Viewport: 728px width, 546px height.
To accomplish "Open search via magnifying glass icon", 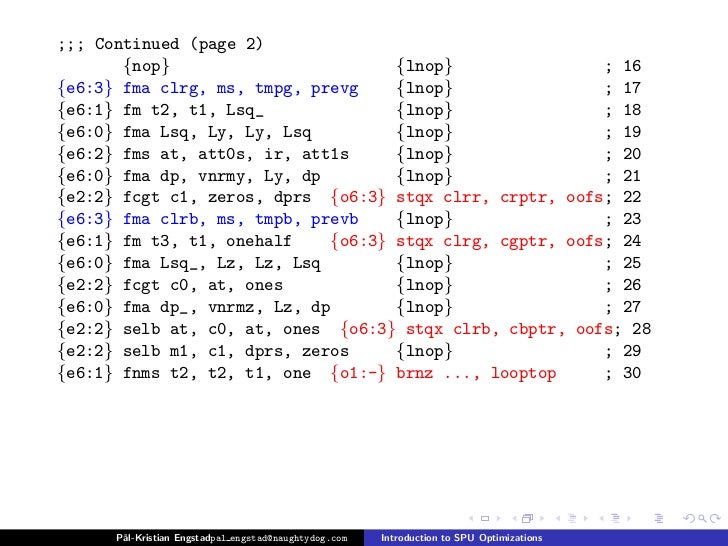I will pos(703,519).
